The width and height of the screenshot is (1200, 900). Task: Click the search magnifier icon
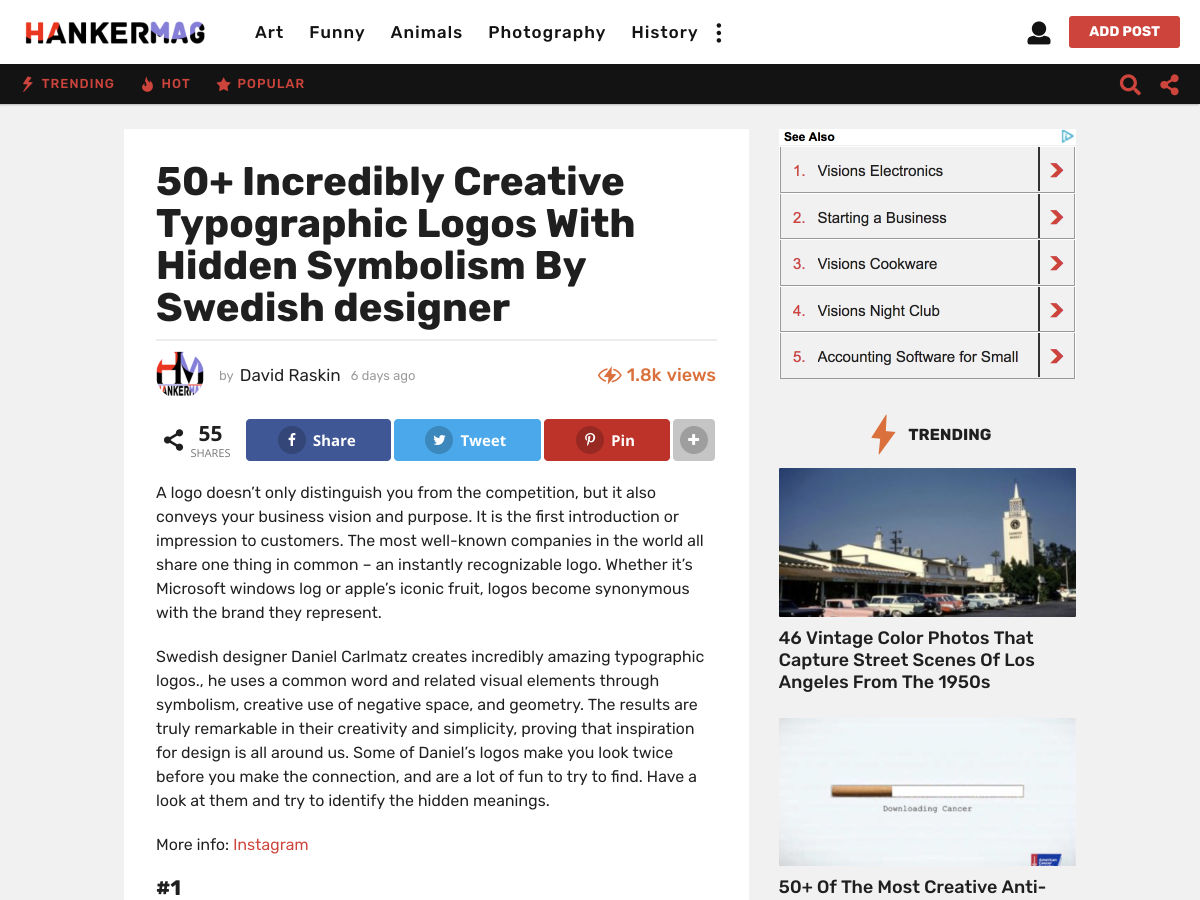(x=1130, y=85)
